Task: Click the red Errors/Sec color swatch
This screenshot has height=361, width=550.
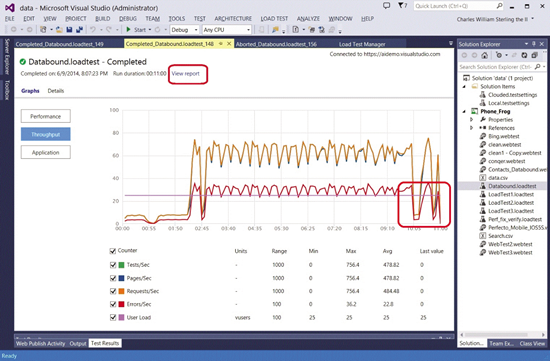Action: click(121, 304)
